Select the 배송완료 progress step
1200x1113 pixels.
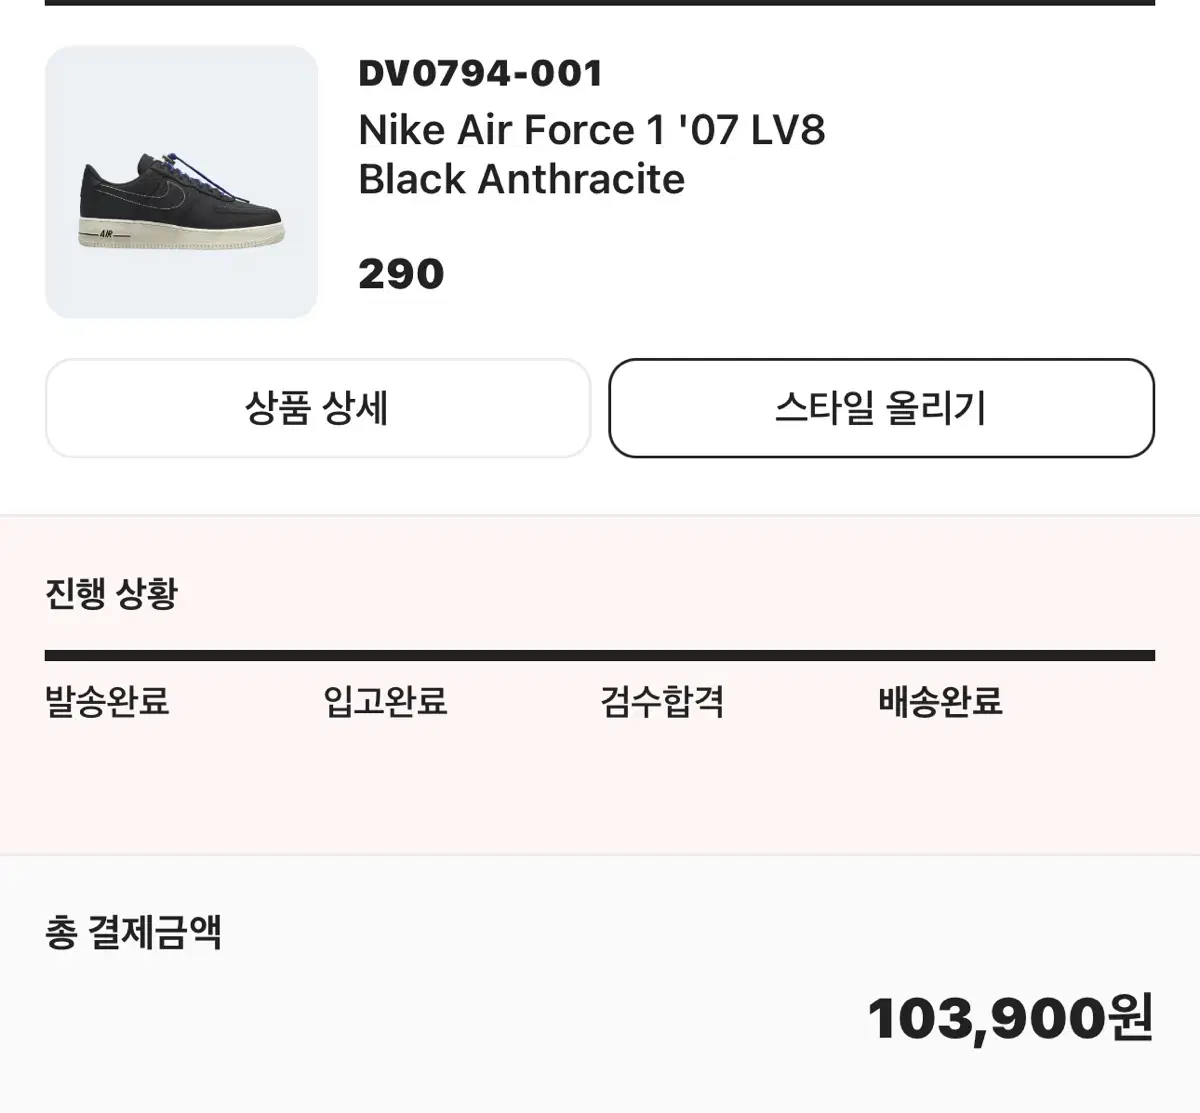(940, 701)
